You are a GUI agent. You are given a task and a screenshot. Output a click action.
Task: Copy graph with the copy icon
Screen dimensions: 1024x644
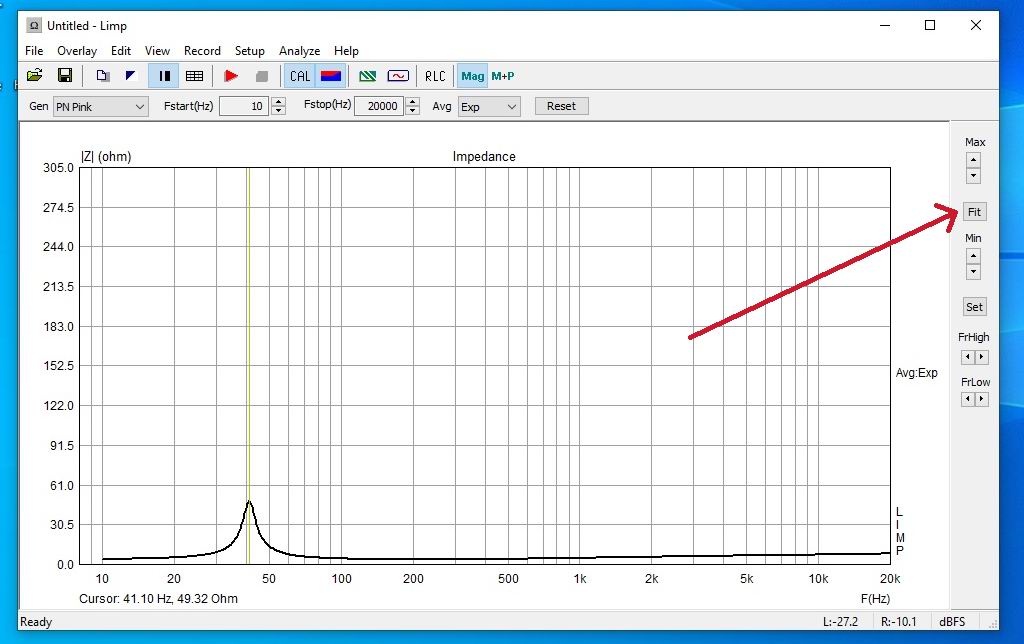103,76
